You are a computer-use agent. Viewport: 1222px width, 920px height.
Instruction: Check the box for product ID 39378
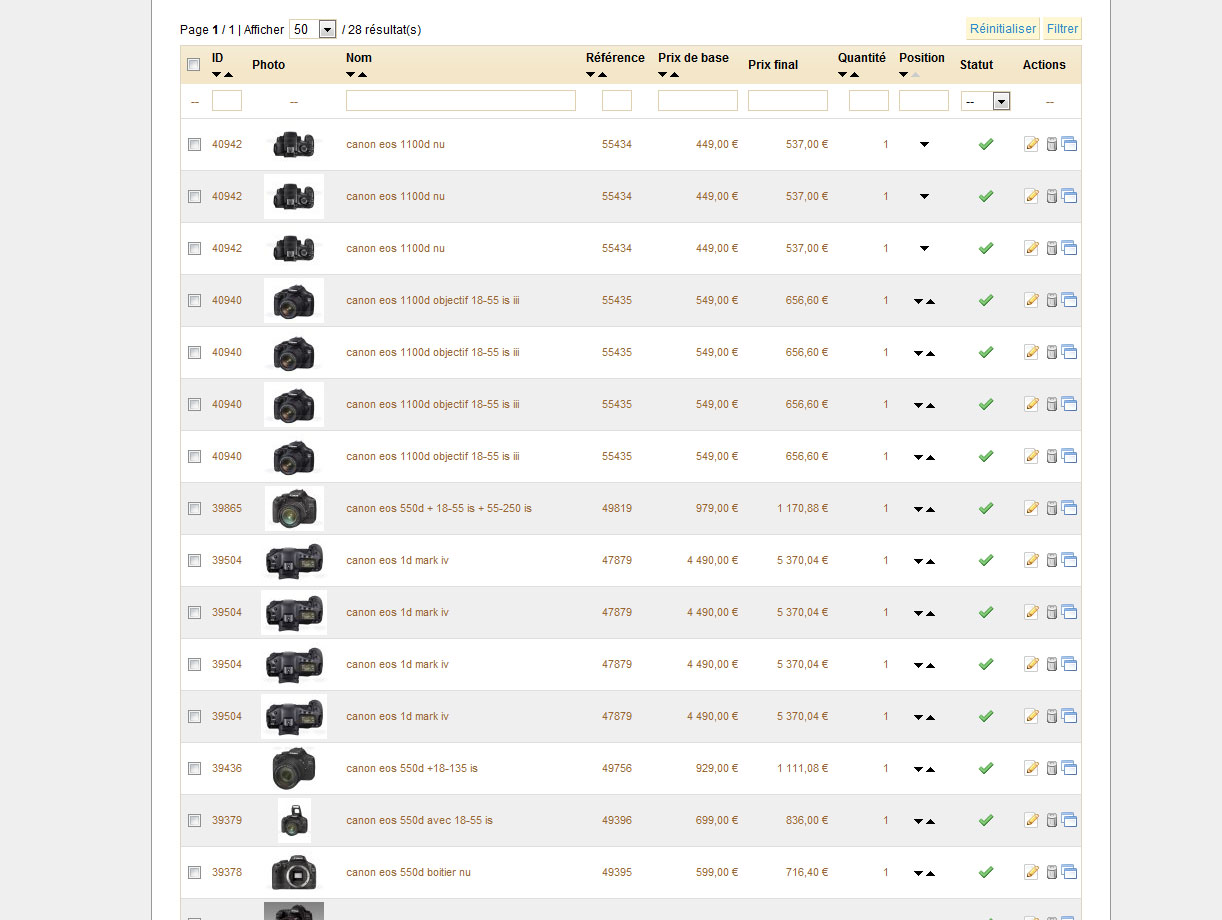(194, 872)
